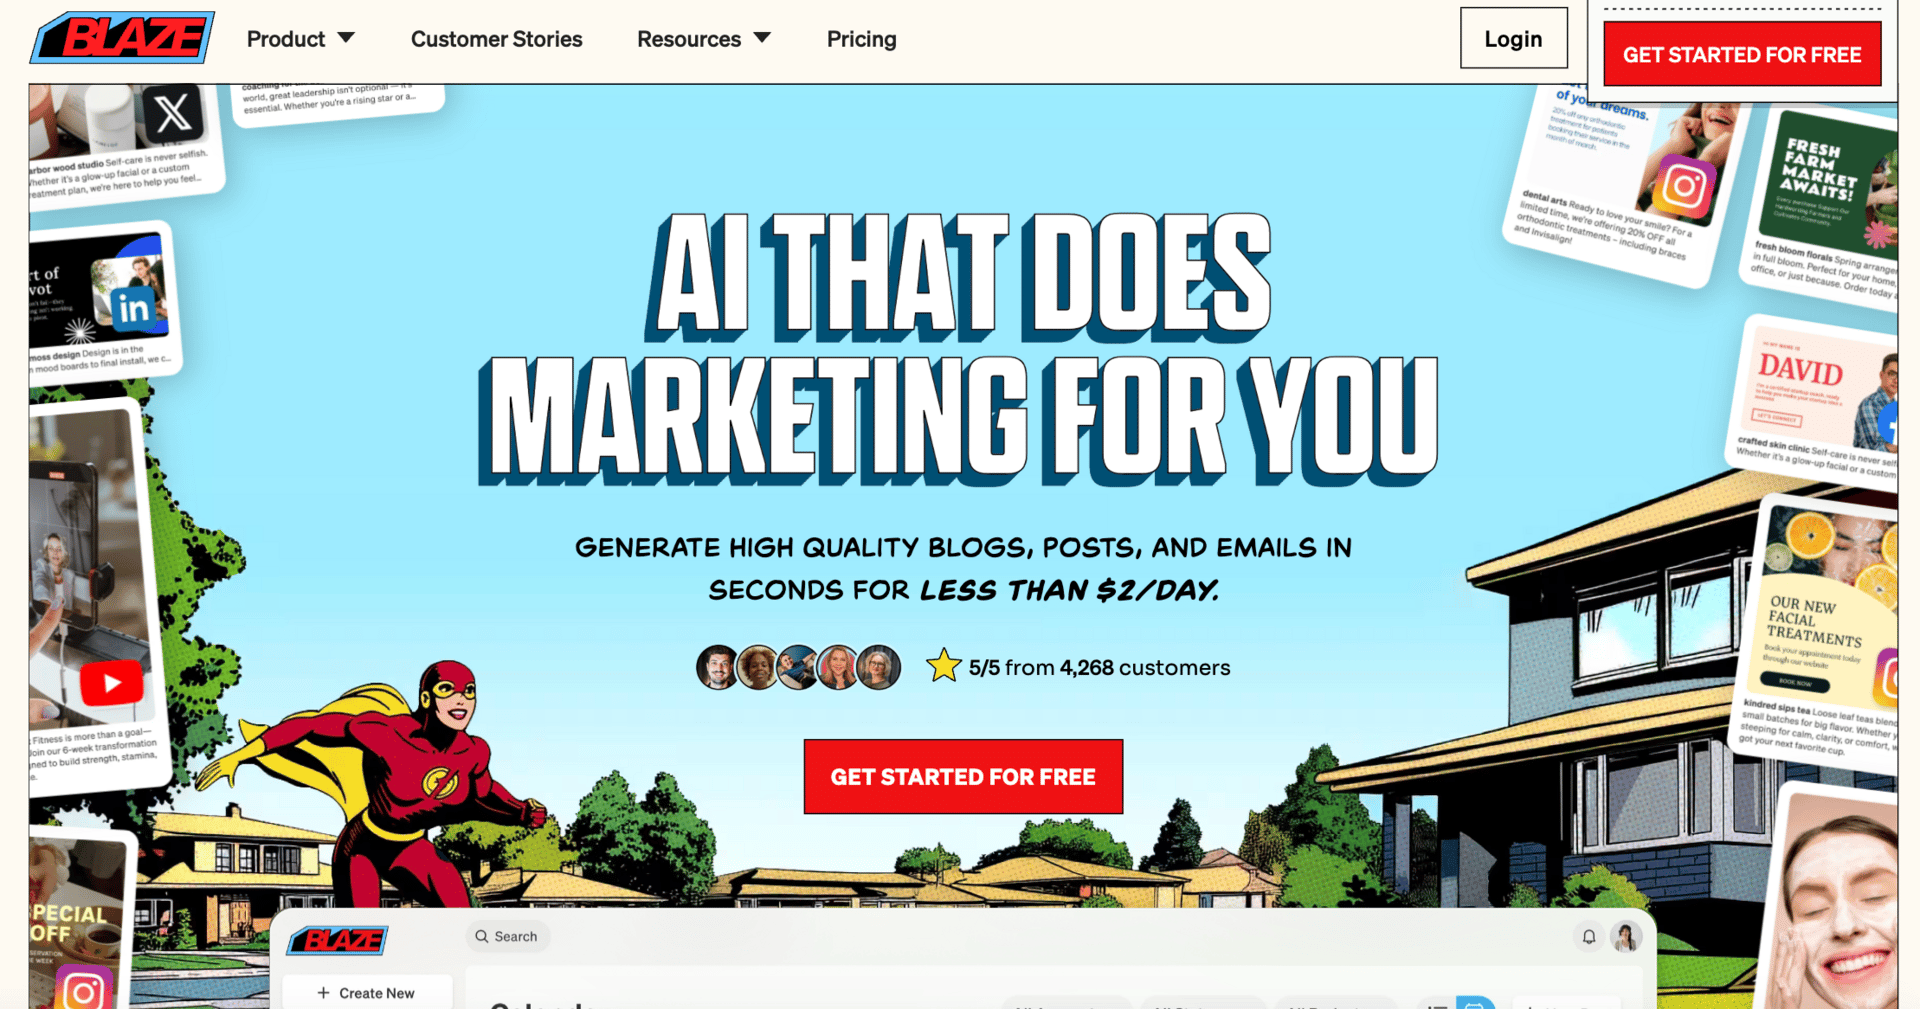Click the Blaze logo in the navbar

[122, 38]
